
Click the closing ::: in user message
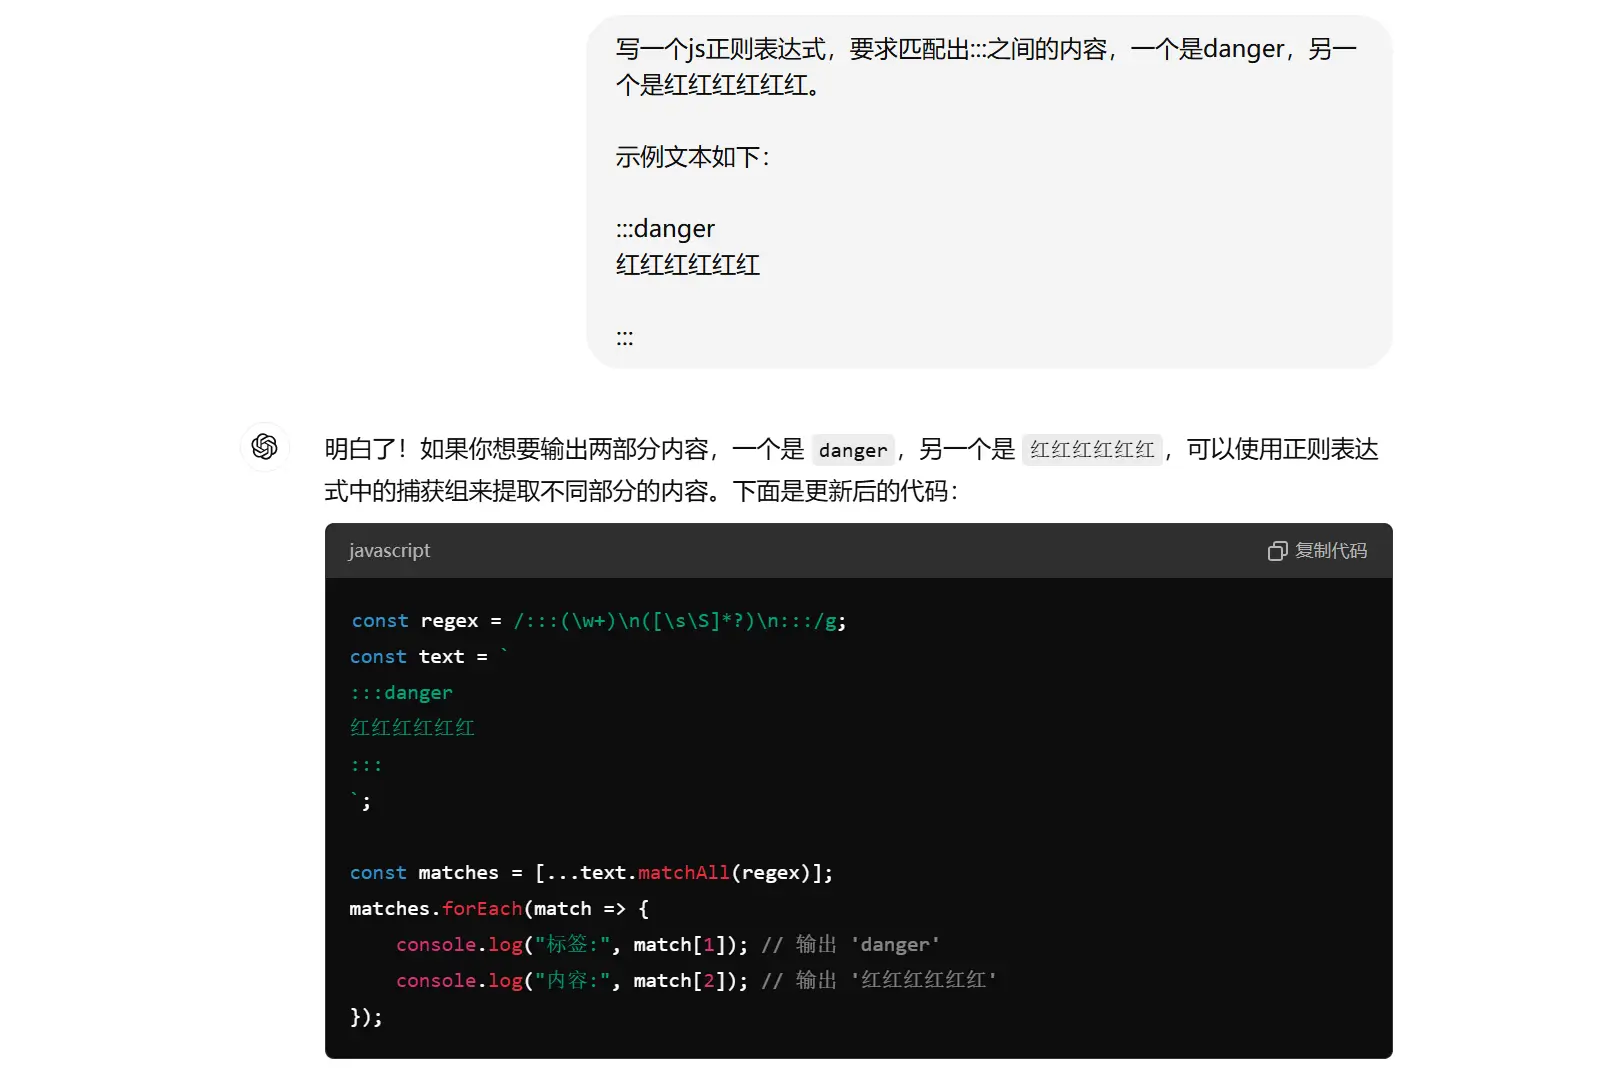624,337
